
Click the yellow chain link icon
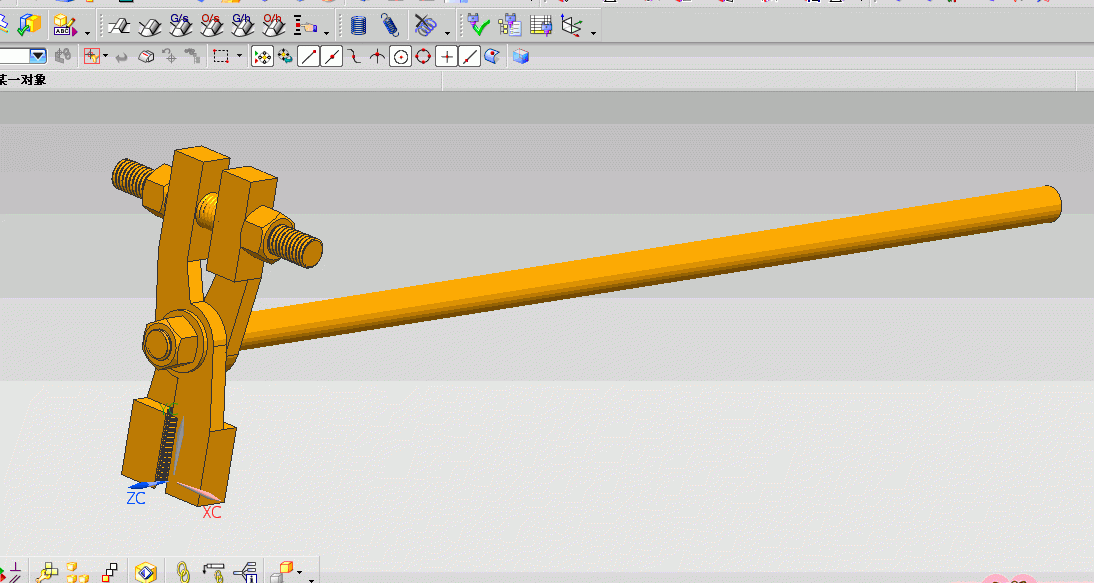[x=183, y=573]
